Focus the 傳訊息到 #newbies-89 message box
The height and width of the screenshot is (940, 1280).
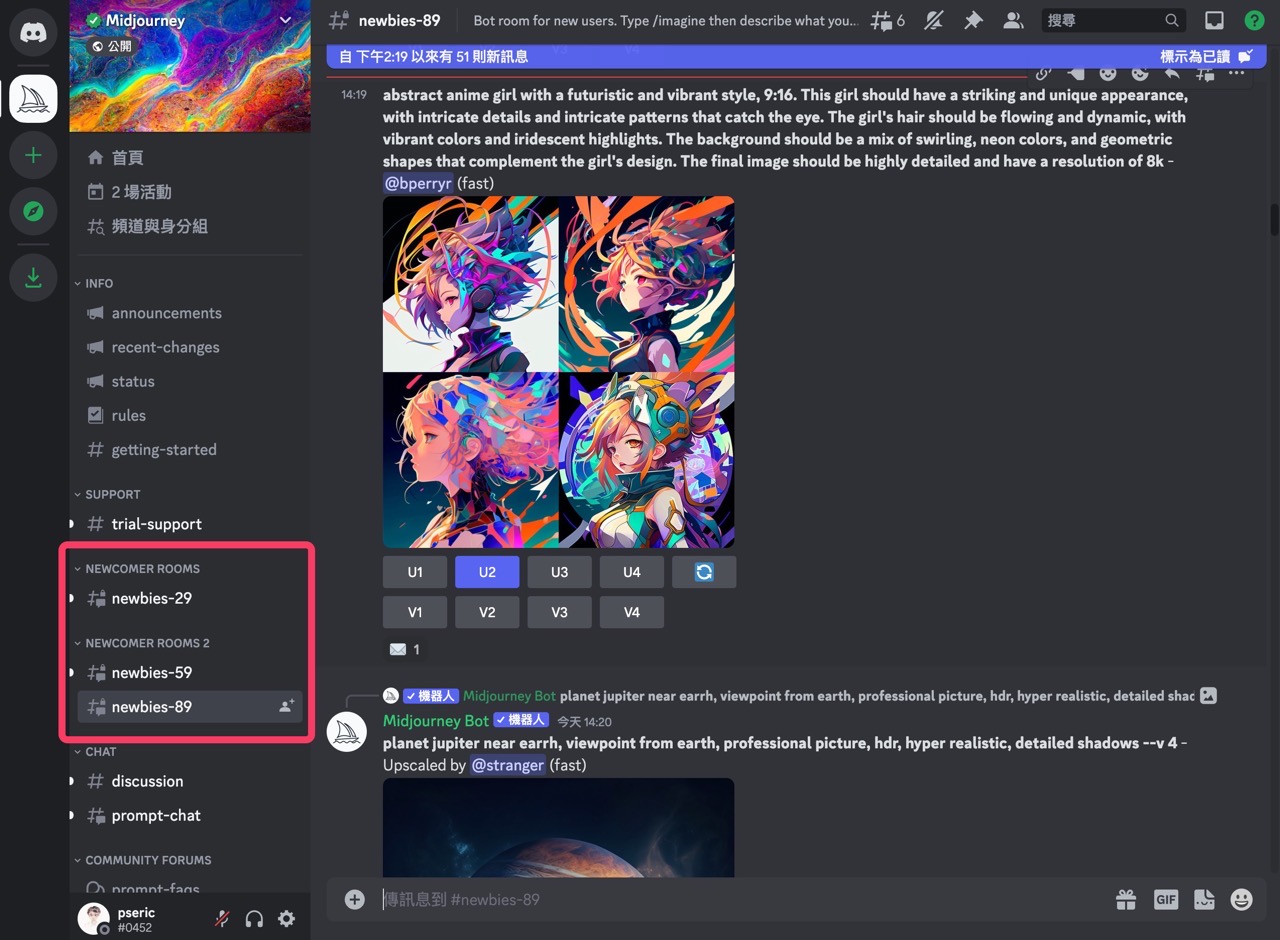pos(740,899)
